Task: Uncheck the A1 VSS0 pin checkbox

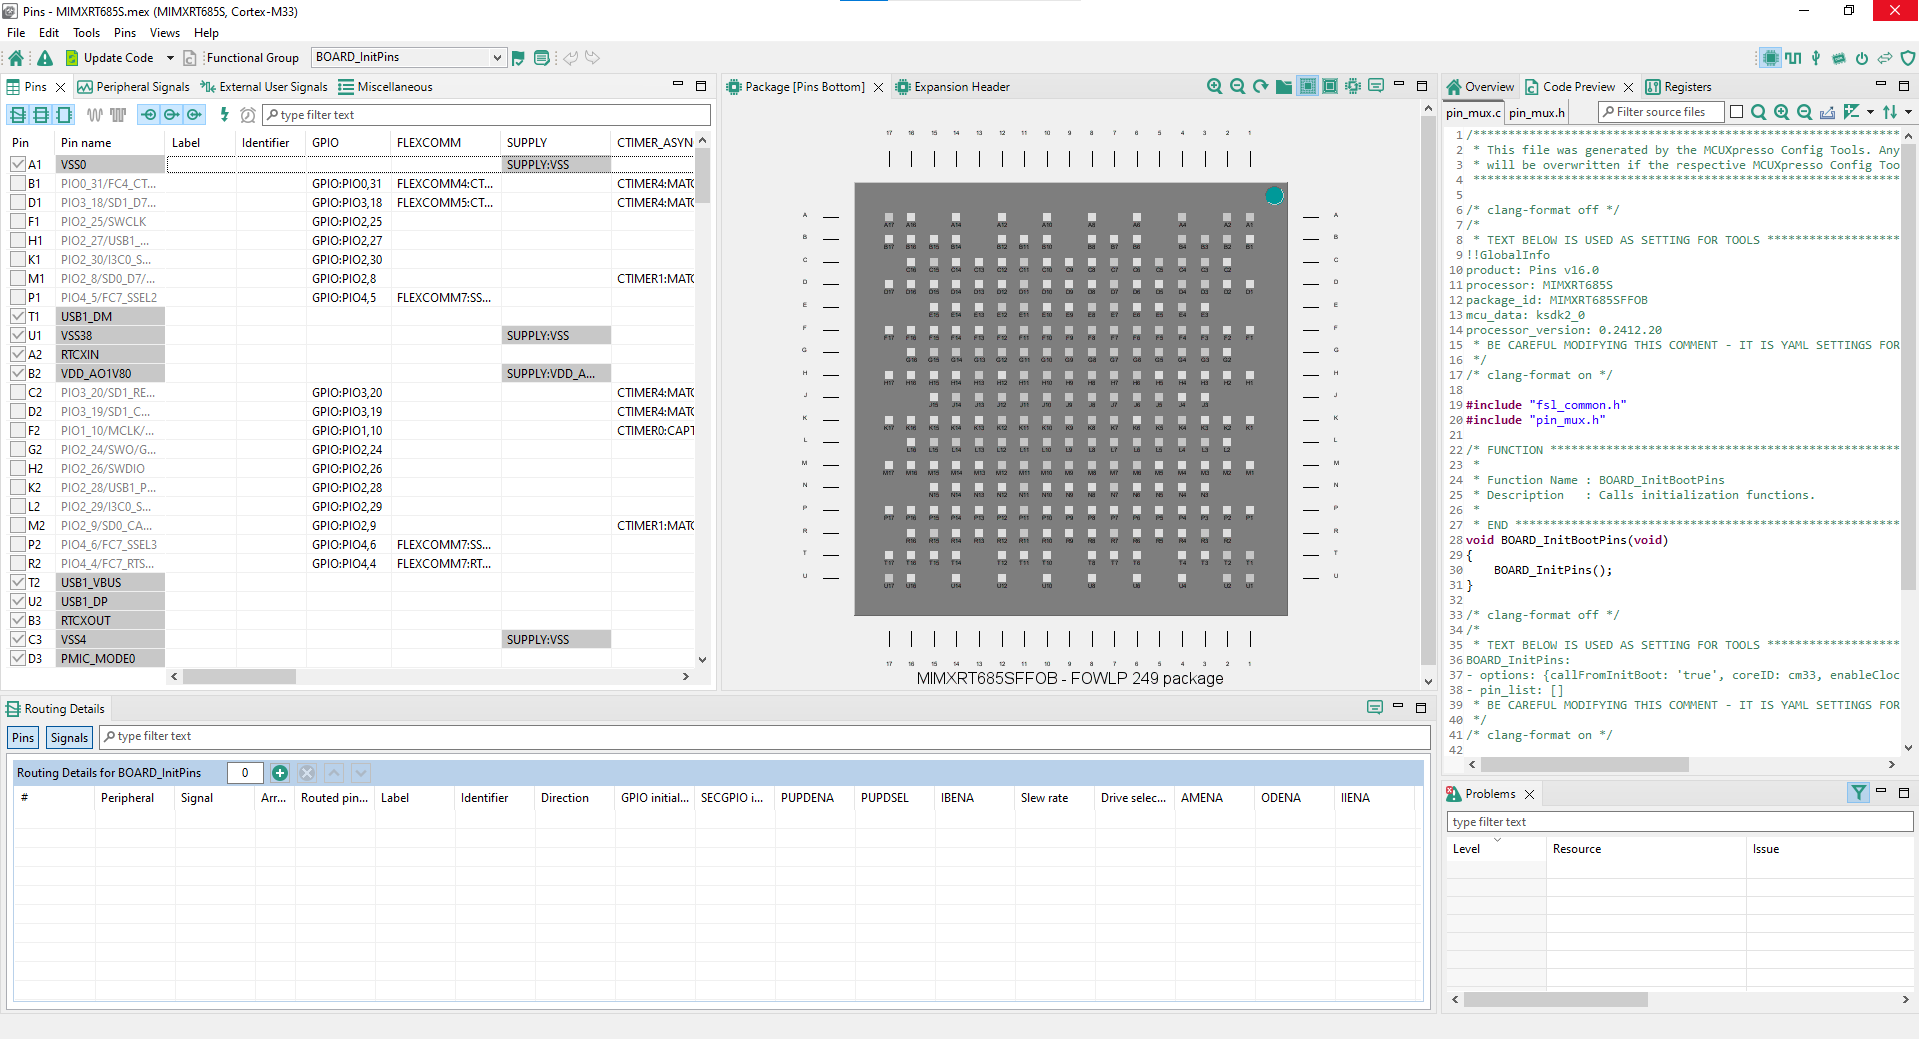Action: (18, 164)
